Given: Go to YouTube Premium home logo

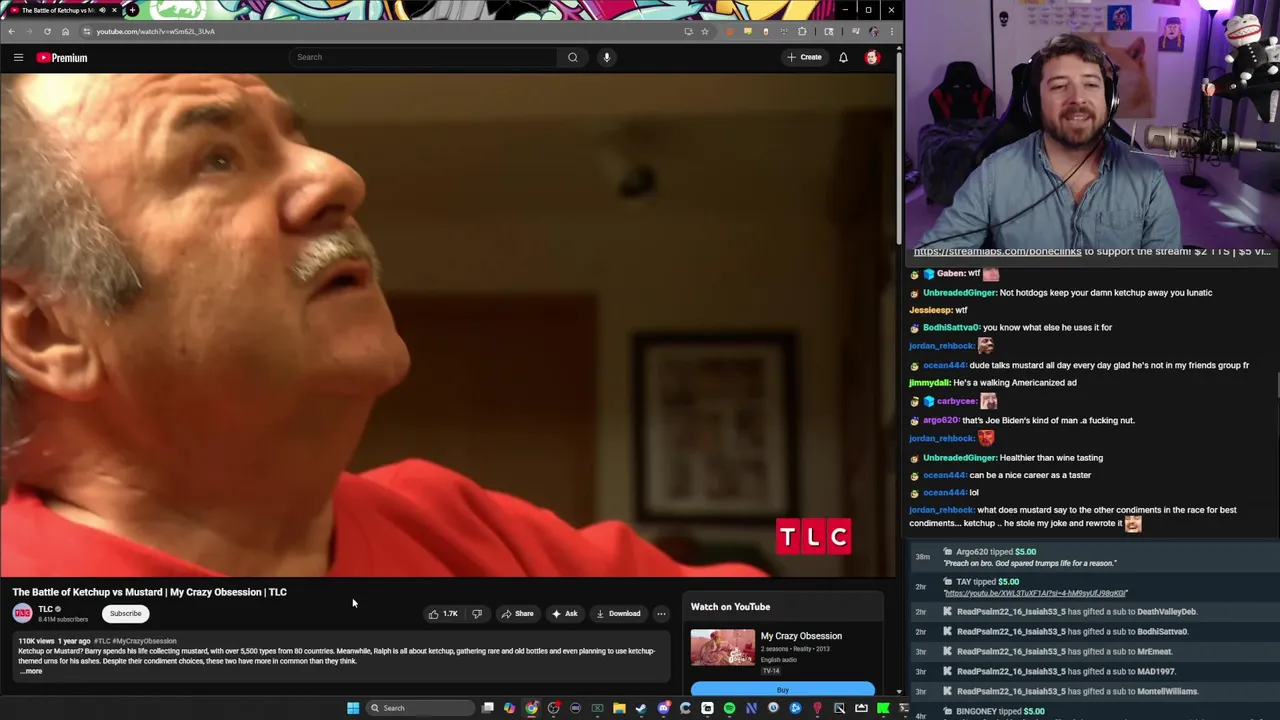Looking at the screenshot, I should (62, 58).
